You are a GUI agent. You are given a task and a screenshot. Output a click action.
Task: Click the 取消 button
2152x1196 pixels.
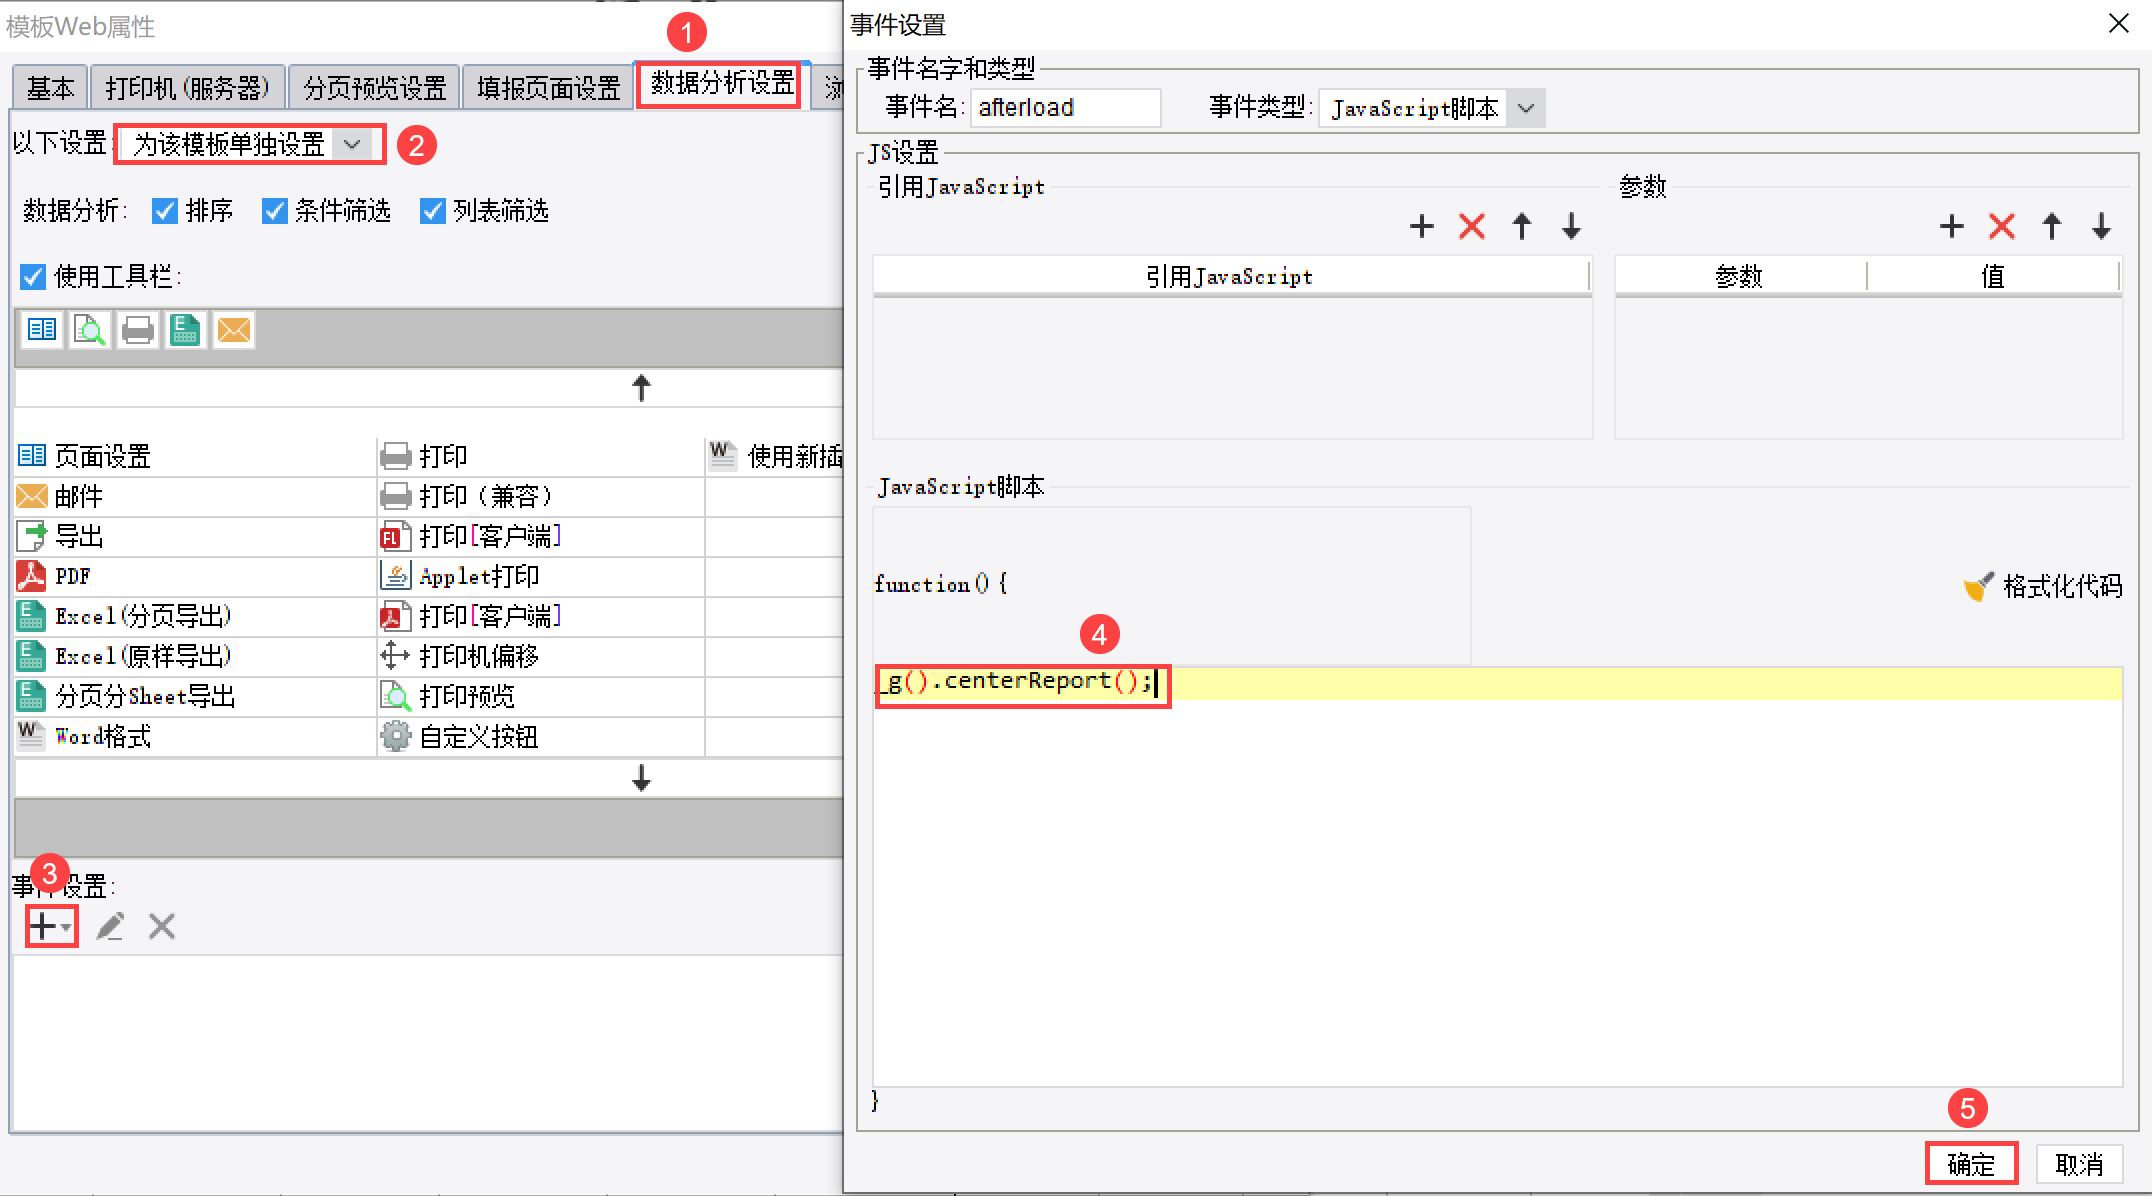[2079, 1164]
